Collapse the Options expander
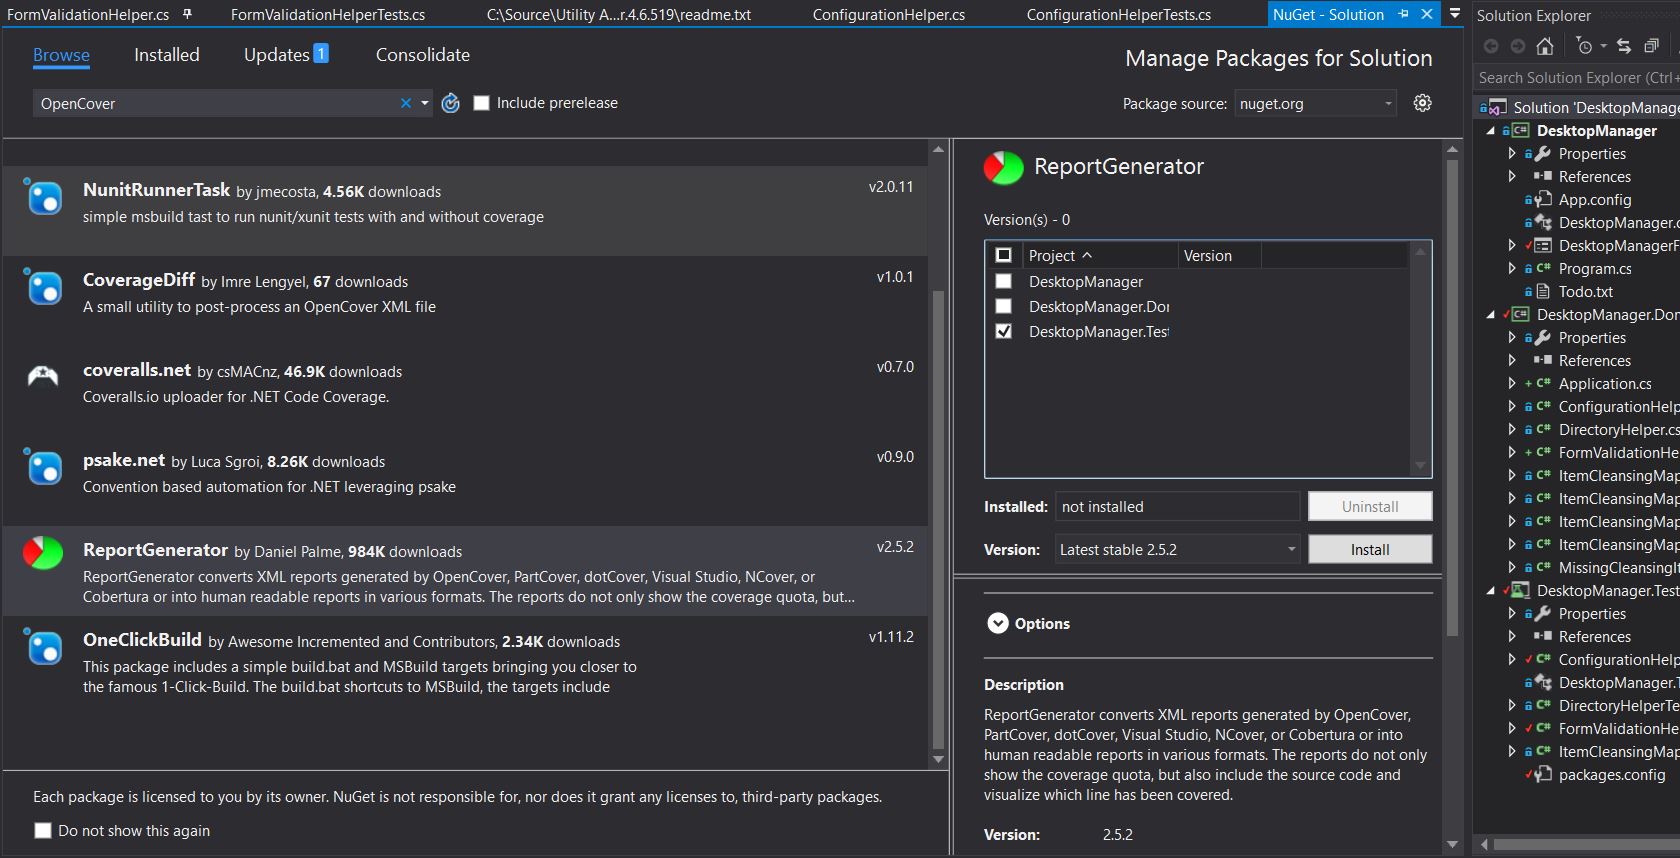The height and width of the screenshot is (858, 1680). pyautogui.click(x=997, y=624)
